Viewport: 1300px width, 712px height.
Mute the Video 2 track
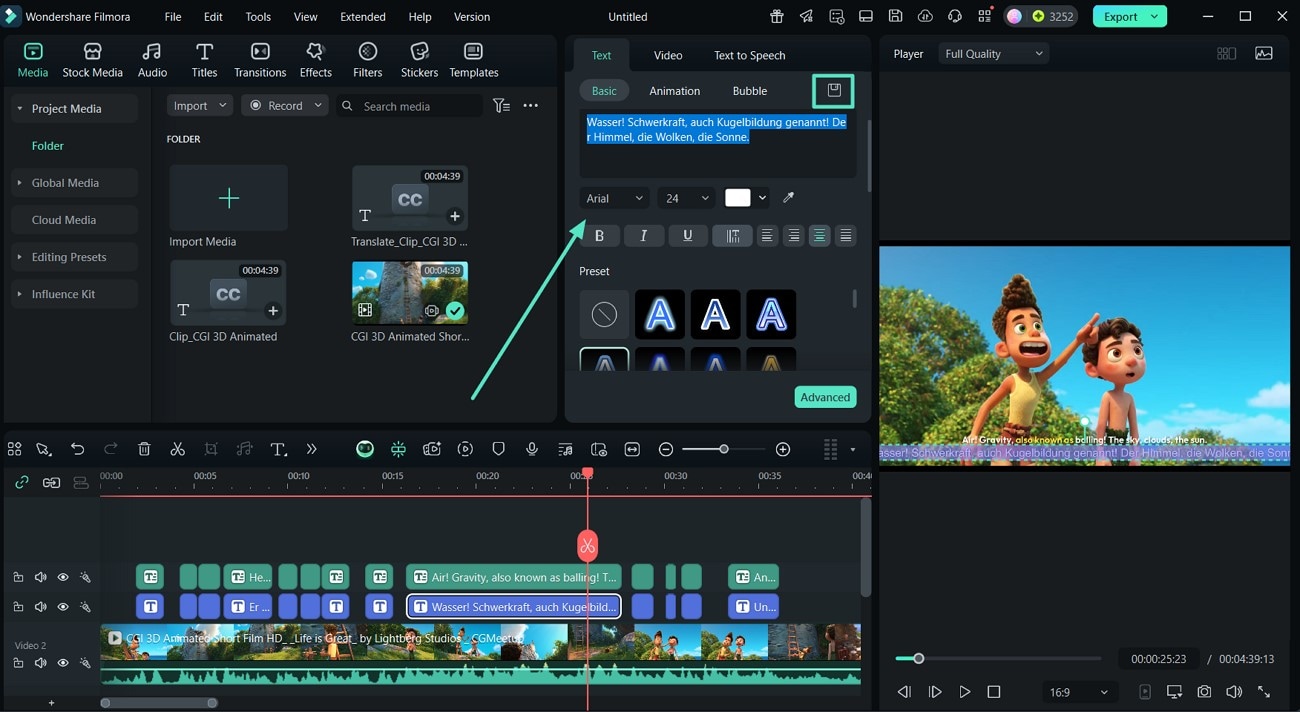point(41,663)
